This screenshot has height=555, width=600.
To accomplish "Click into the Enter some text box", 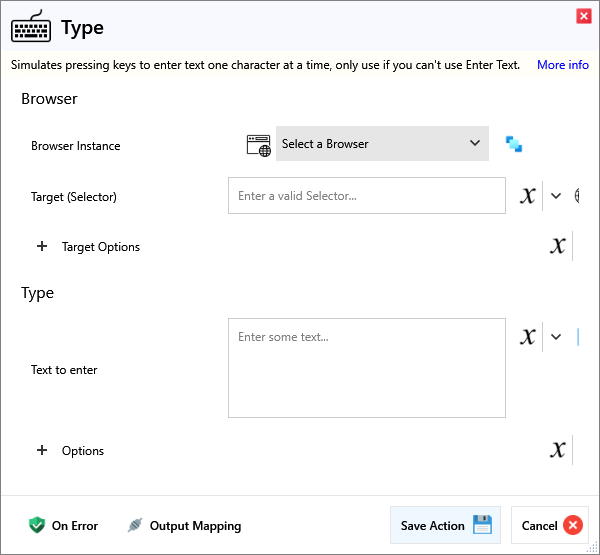I will 366,367.
